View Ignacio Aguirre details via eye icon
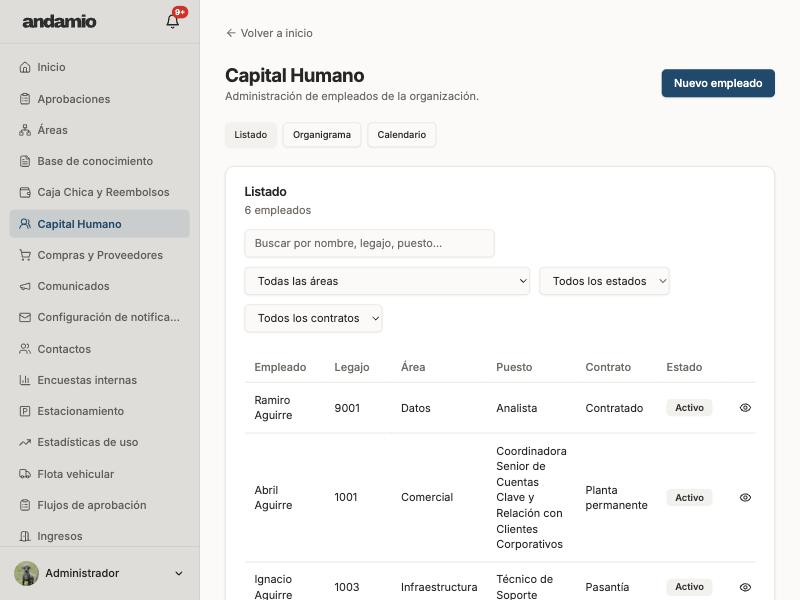 click(745, 587)
